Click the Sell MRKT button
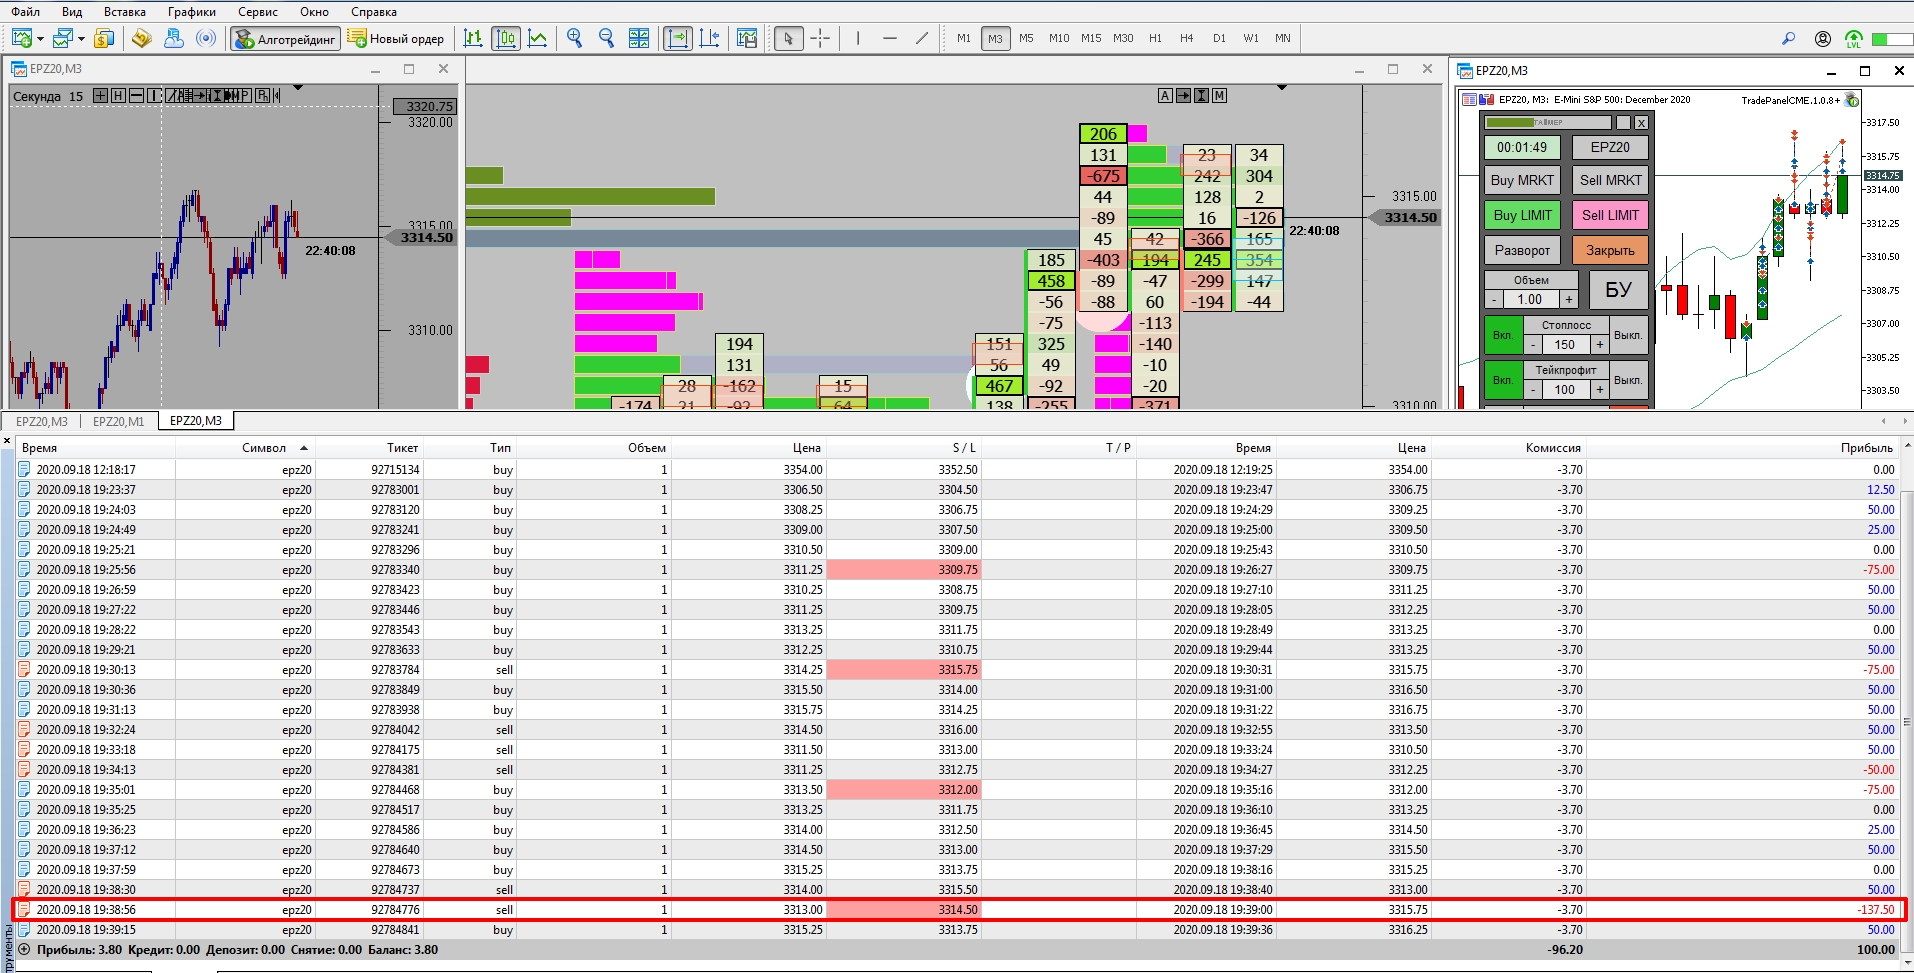 coord(1610,180)
